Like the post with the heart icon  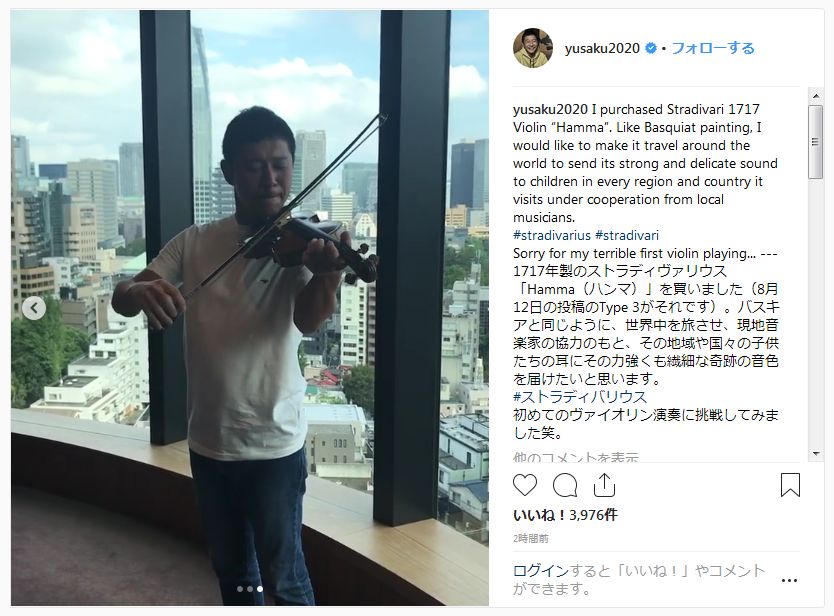point(524,485)
